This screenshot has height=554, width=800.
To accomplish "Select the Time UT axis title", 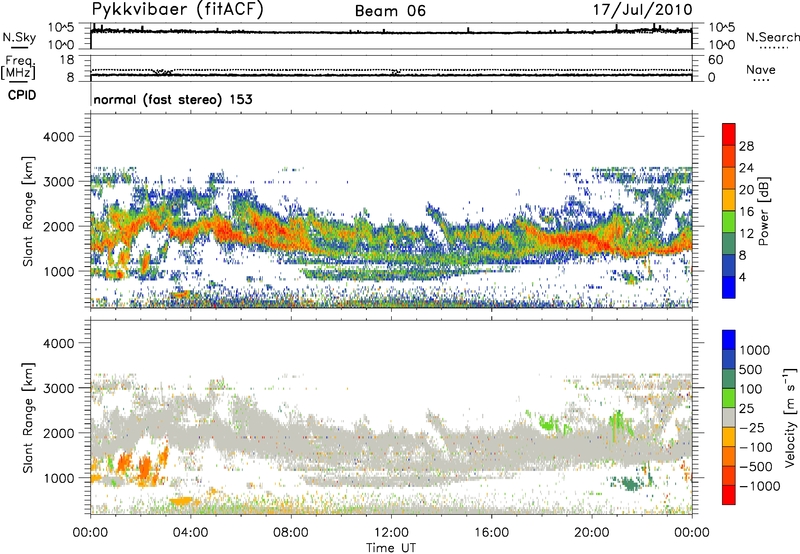I will pyautogui.click(x=391, y=548).
